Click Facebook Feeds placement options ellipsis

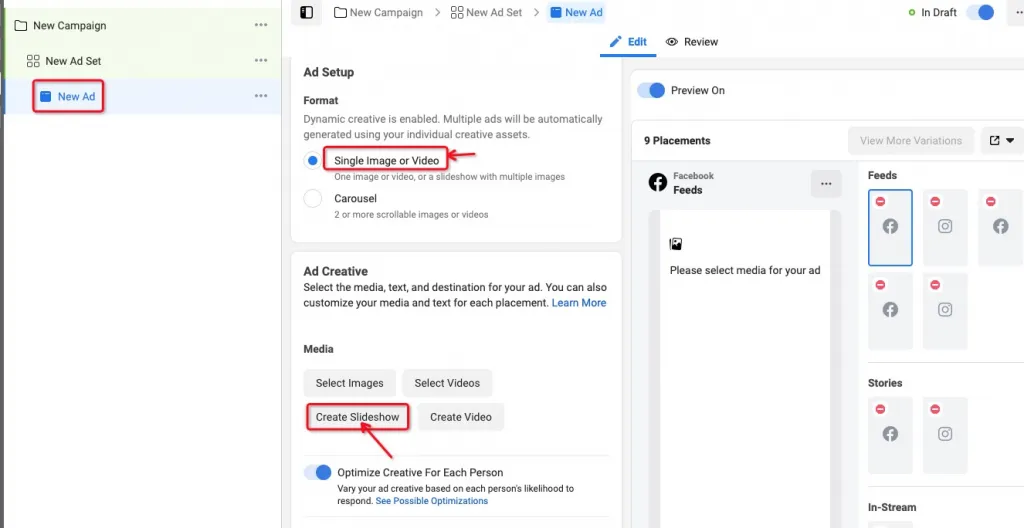pyautogui.click(x=826, y=183)
